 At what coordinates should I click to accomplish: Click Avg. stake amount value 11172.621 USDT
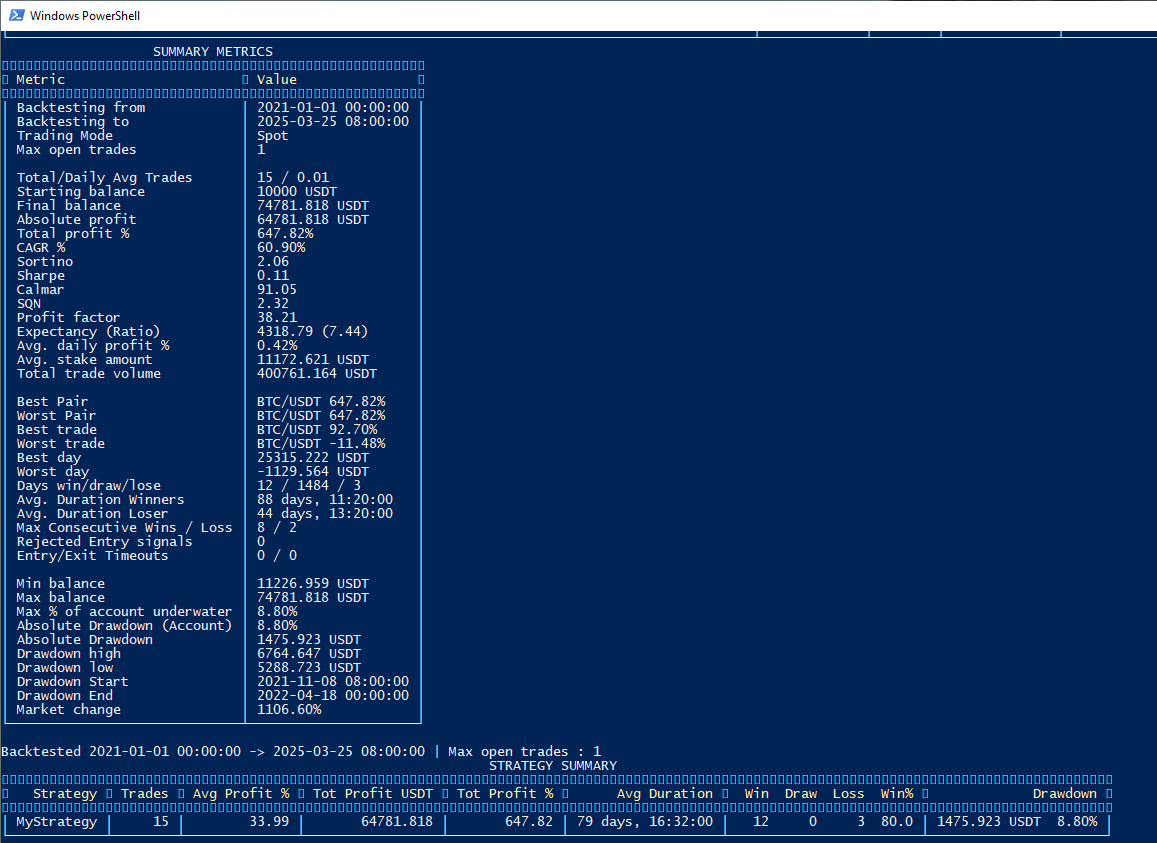click(313, 360)
